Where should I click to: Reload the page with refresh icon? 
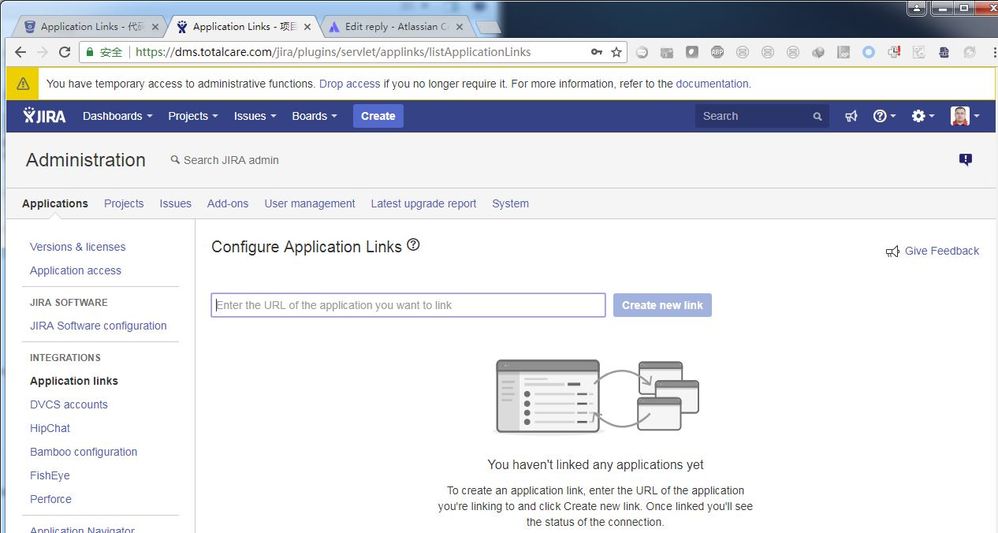[x=64, y=52]
